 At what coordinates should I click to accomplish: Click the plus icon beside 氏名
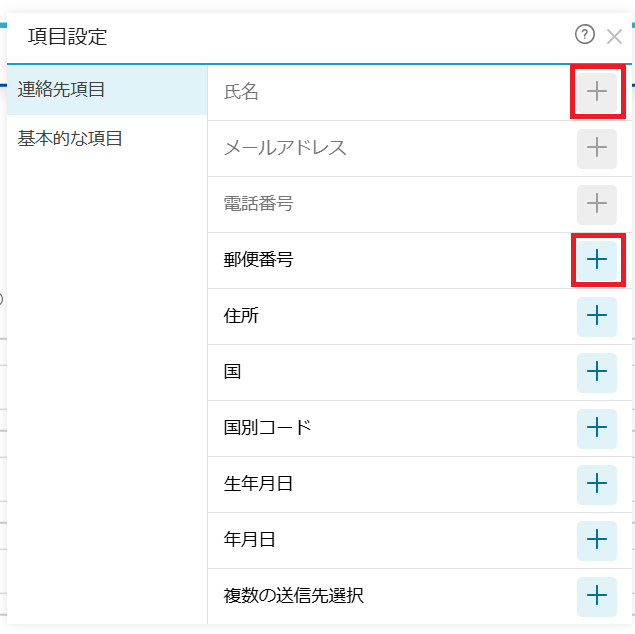[x=597, y=92]
